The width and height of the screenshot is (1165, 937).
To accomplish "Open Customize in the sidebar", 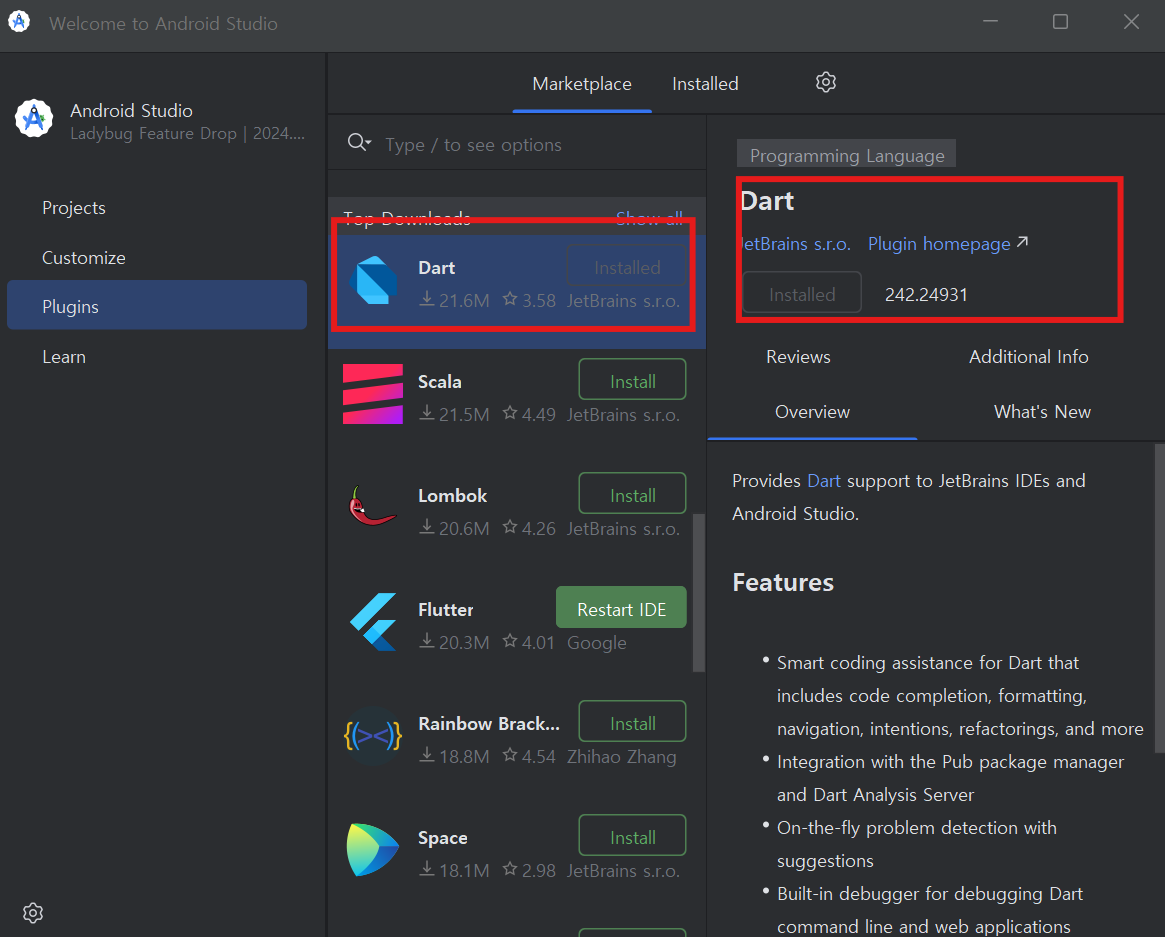I will click(83, 258).
